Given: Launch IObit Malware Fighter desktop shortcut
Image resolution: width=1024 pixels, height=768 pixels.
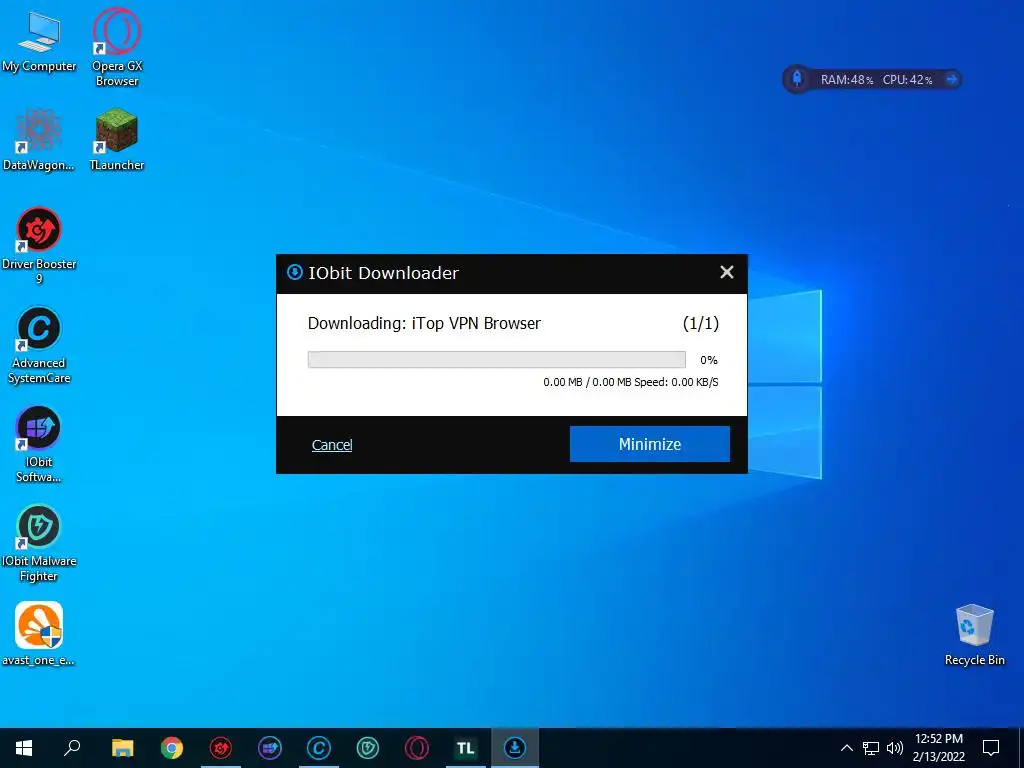Looking at the screenshot, I should click(39, 543).
